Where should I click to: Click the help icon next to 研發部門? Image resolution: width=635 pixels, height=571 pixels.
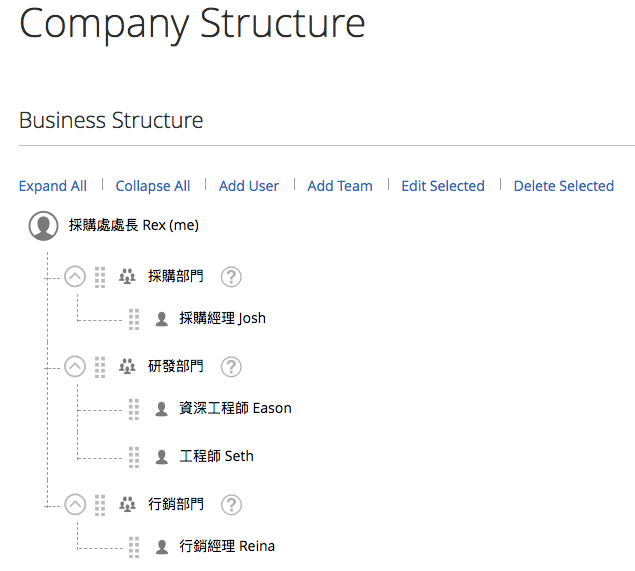click(x=232, y=367)
